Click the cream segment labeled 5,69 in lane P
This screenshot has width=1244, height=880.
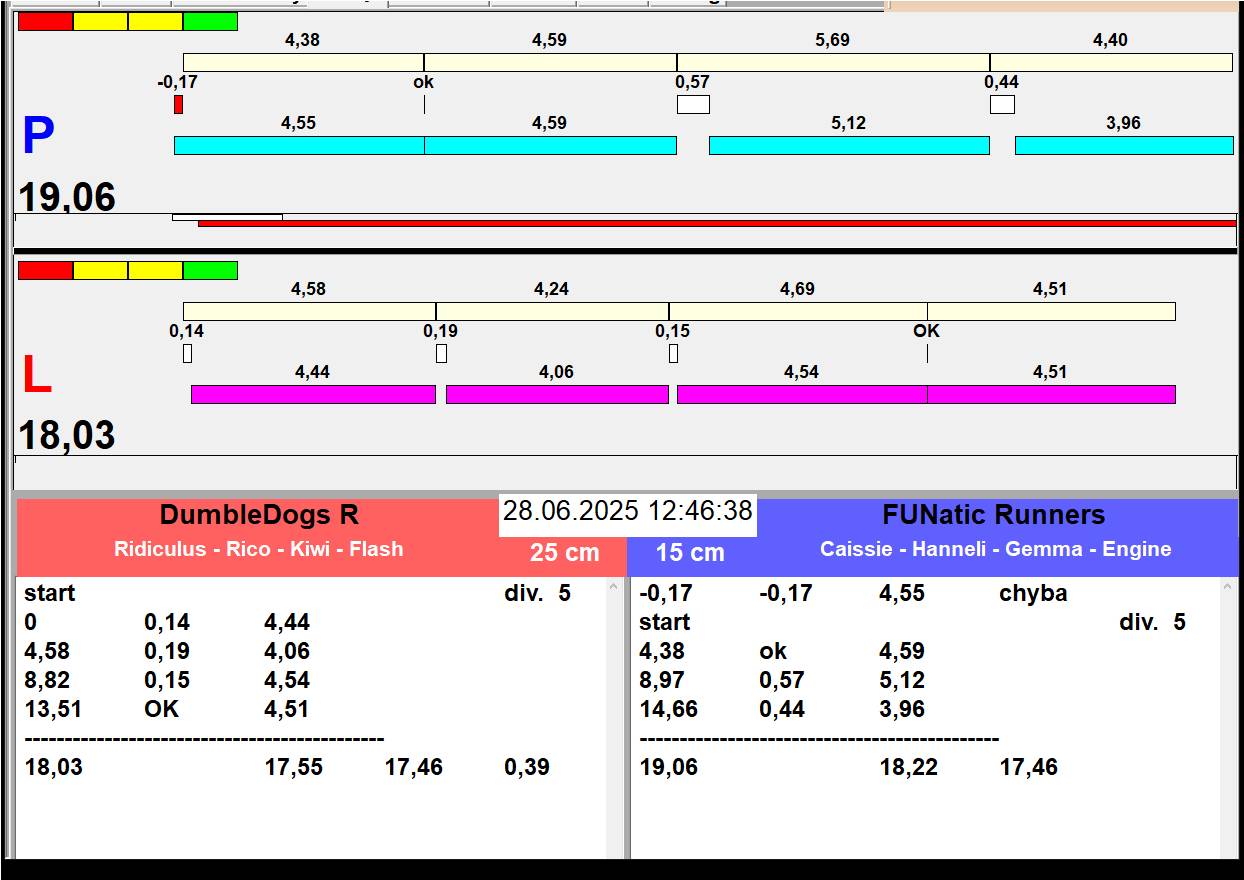(x=832, y=62)
